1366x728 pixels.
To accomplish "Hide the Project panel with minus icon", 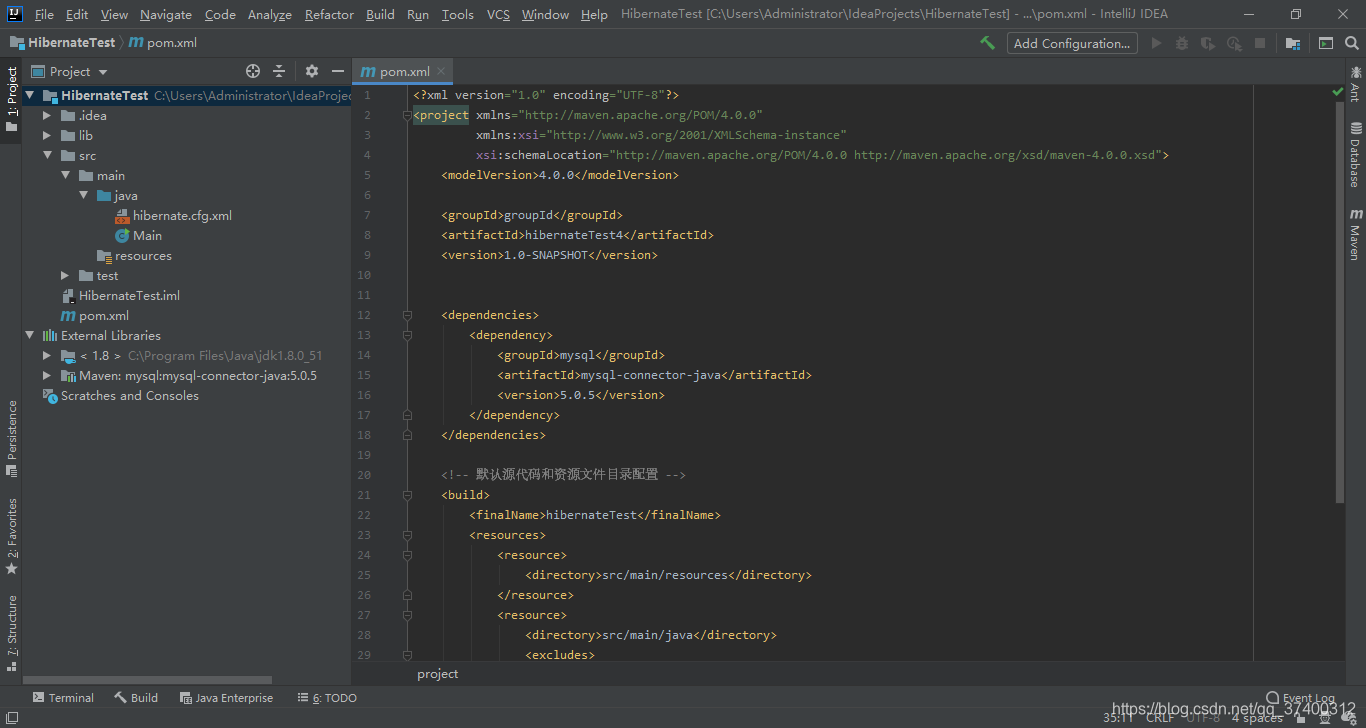I will tap(338, 71).
